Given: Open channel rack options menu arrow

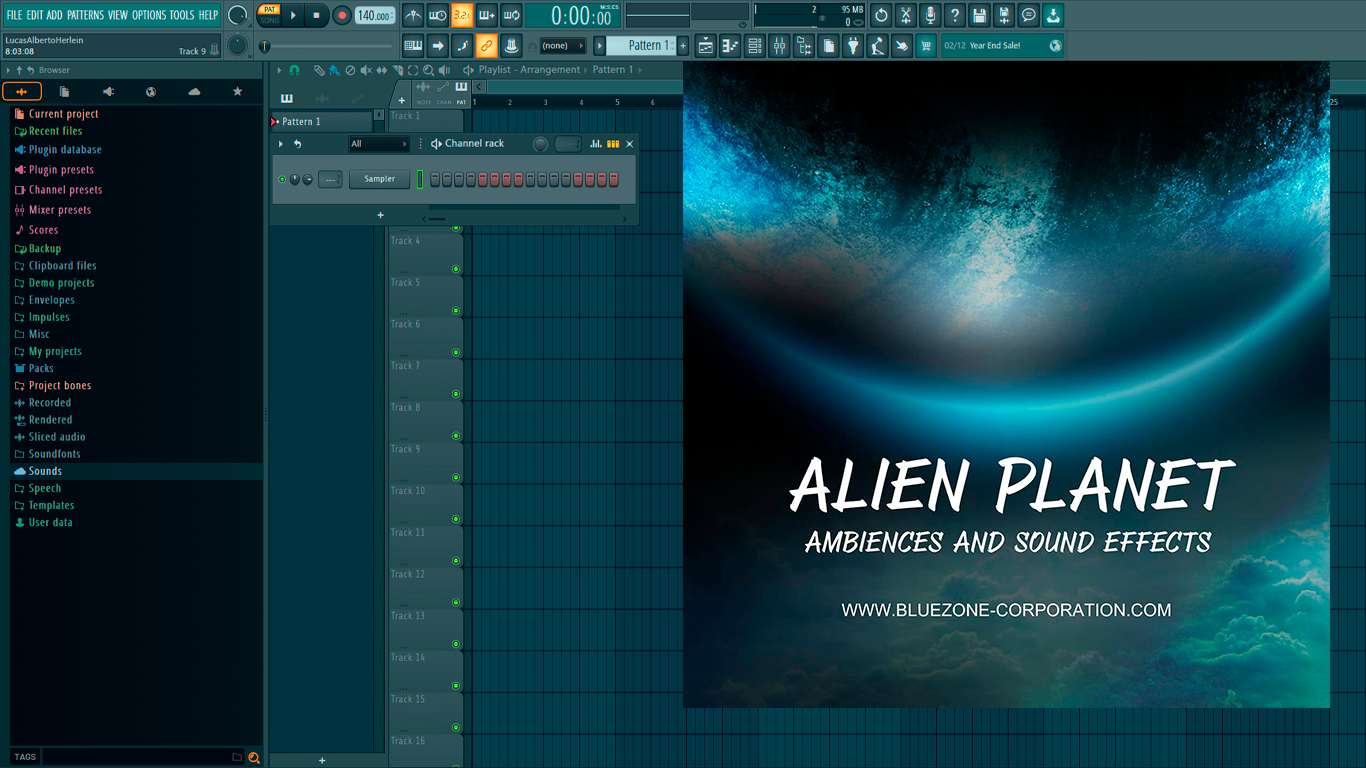Looking at the screenshot, I should coord(281,144).
